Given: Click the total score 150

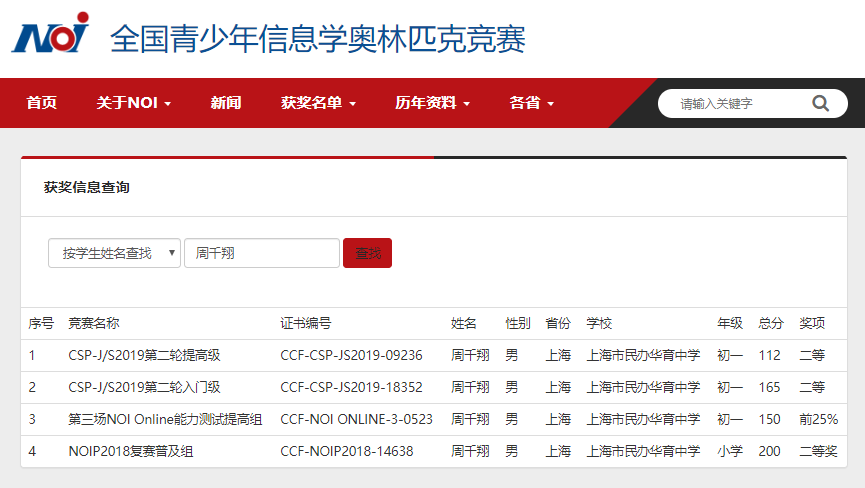Looking at the screenshot, I should pyautogui.click(x=769, y=419).
